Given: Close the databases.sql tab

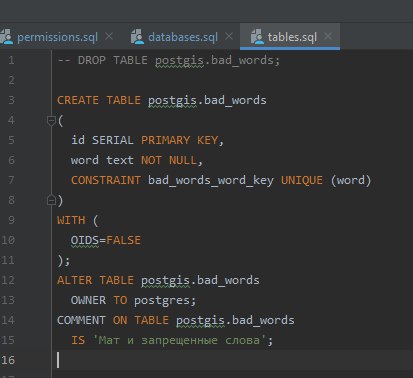Looking at the screenshot, I should click(x=229, y=36).
